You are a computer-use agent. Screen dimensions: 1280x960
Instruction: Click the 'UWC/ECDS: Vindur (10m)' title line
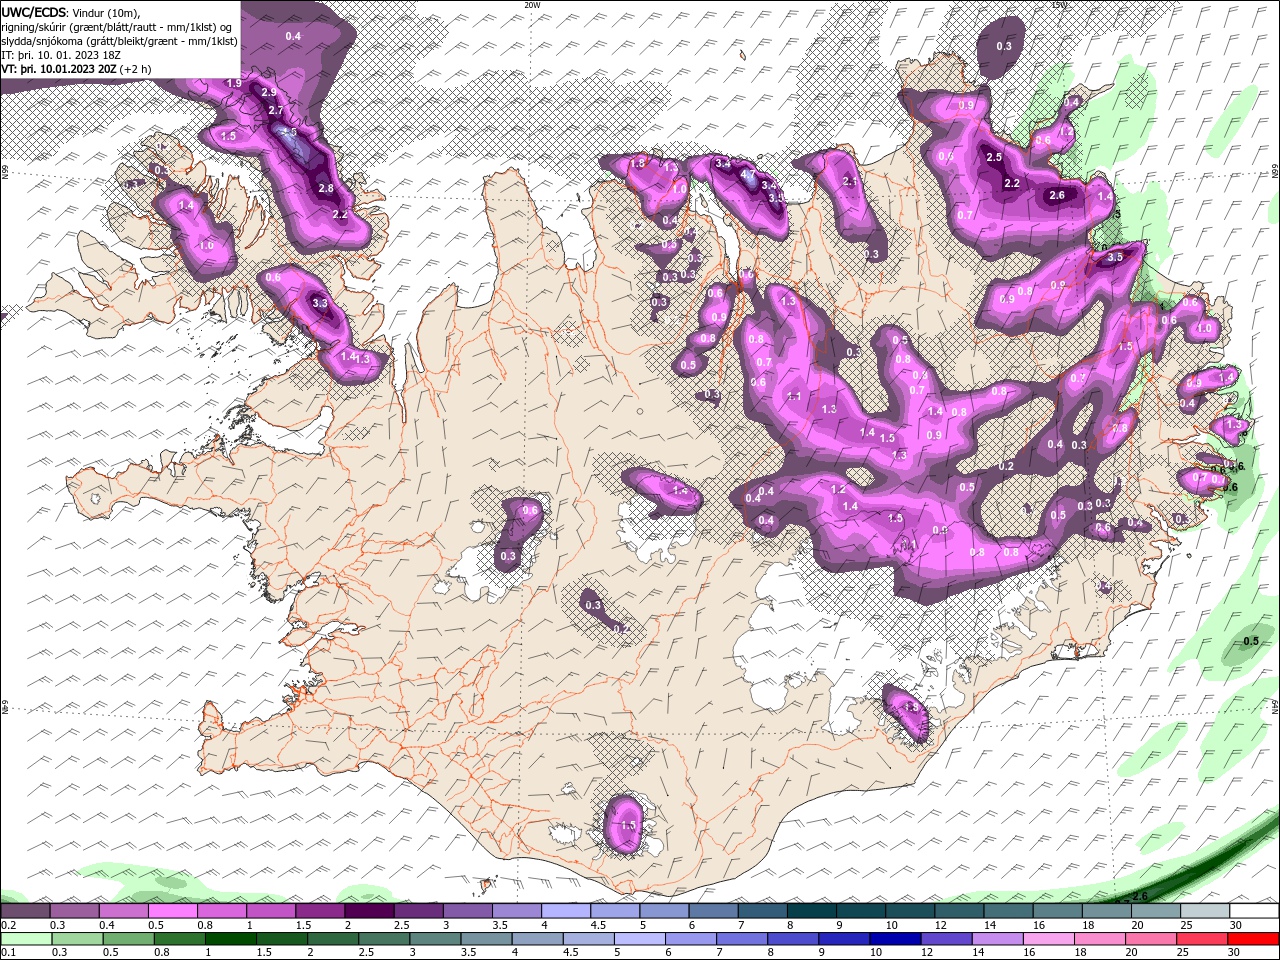click(71, 12)
